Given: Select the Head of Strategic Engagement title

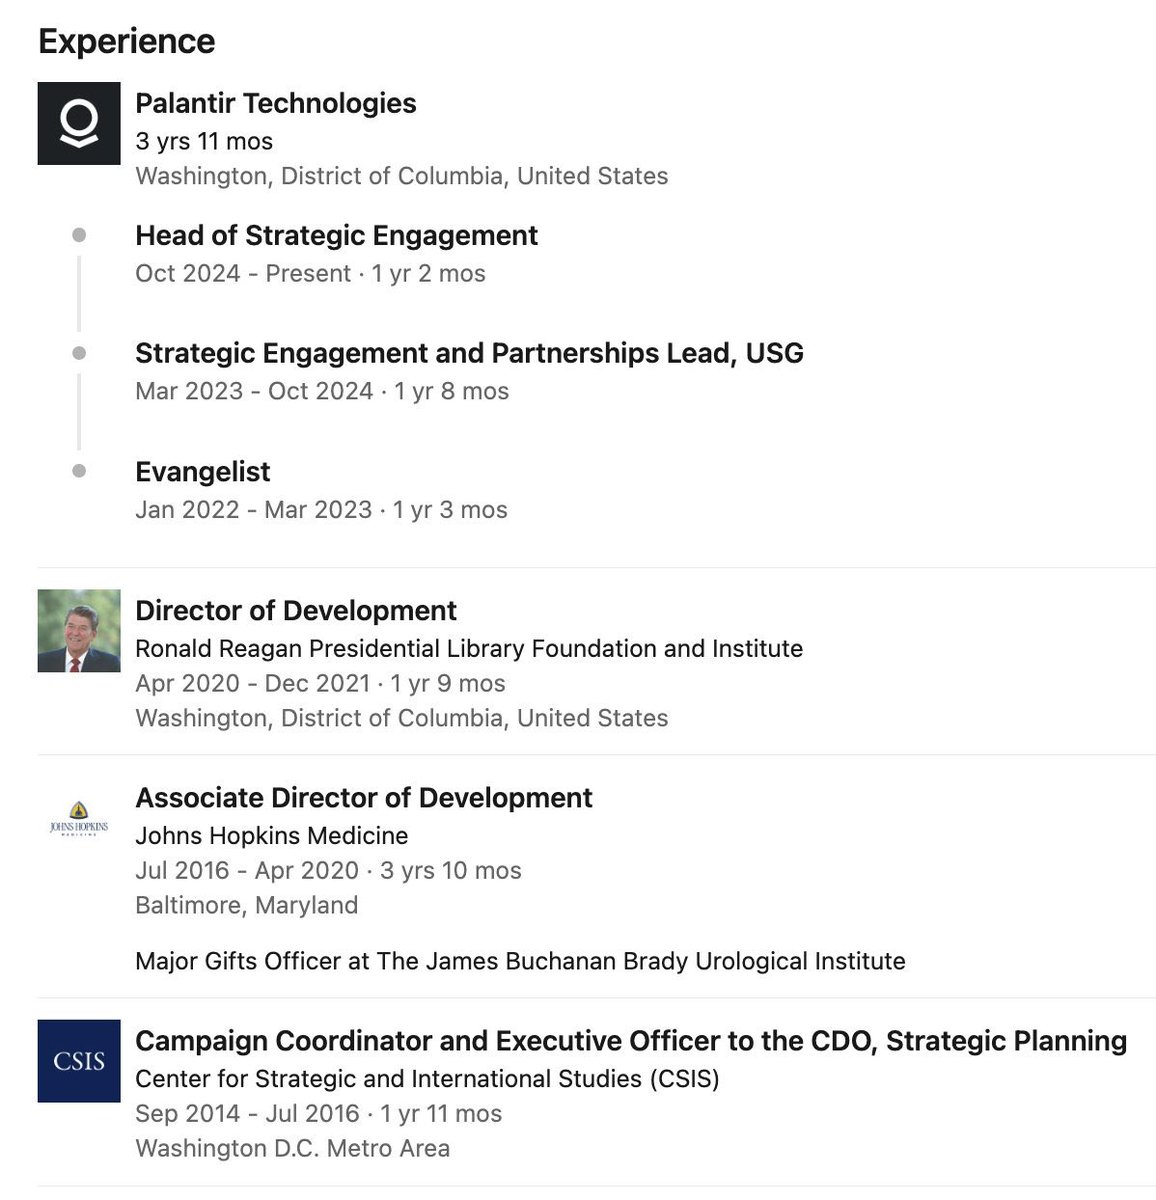Looking at the screenshot, I should point(336,235).
